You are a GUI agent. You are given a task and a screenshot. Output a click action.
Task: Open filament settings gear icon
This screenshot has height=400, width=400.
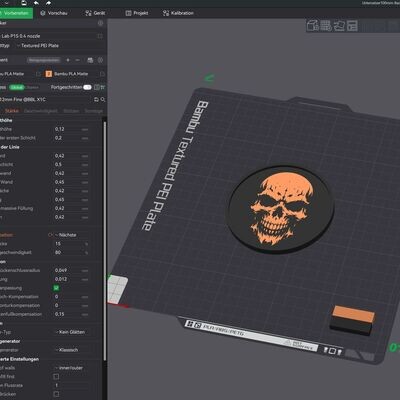tap(100, 60)
